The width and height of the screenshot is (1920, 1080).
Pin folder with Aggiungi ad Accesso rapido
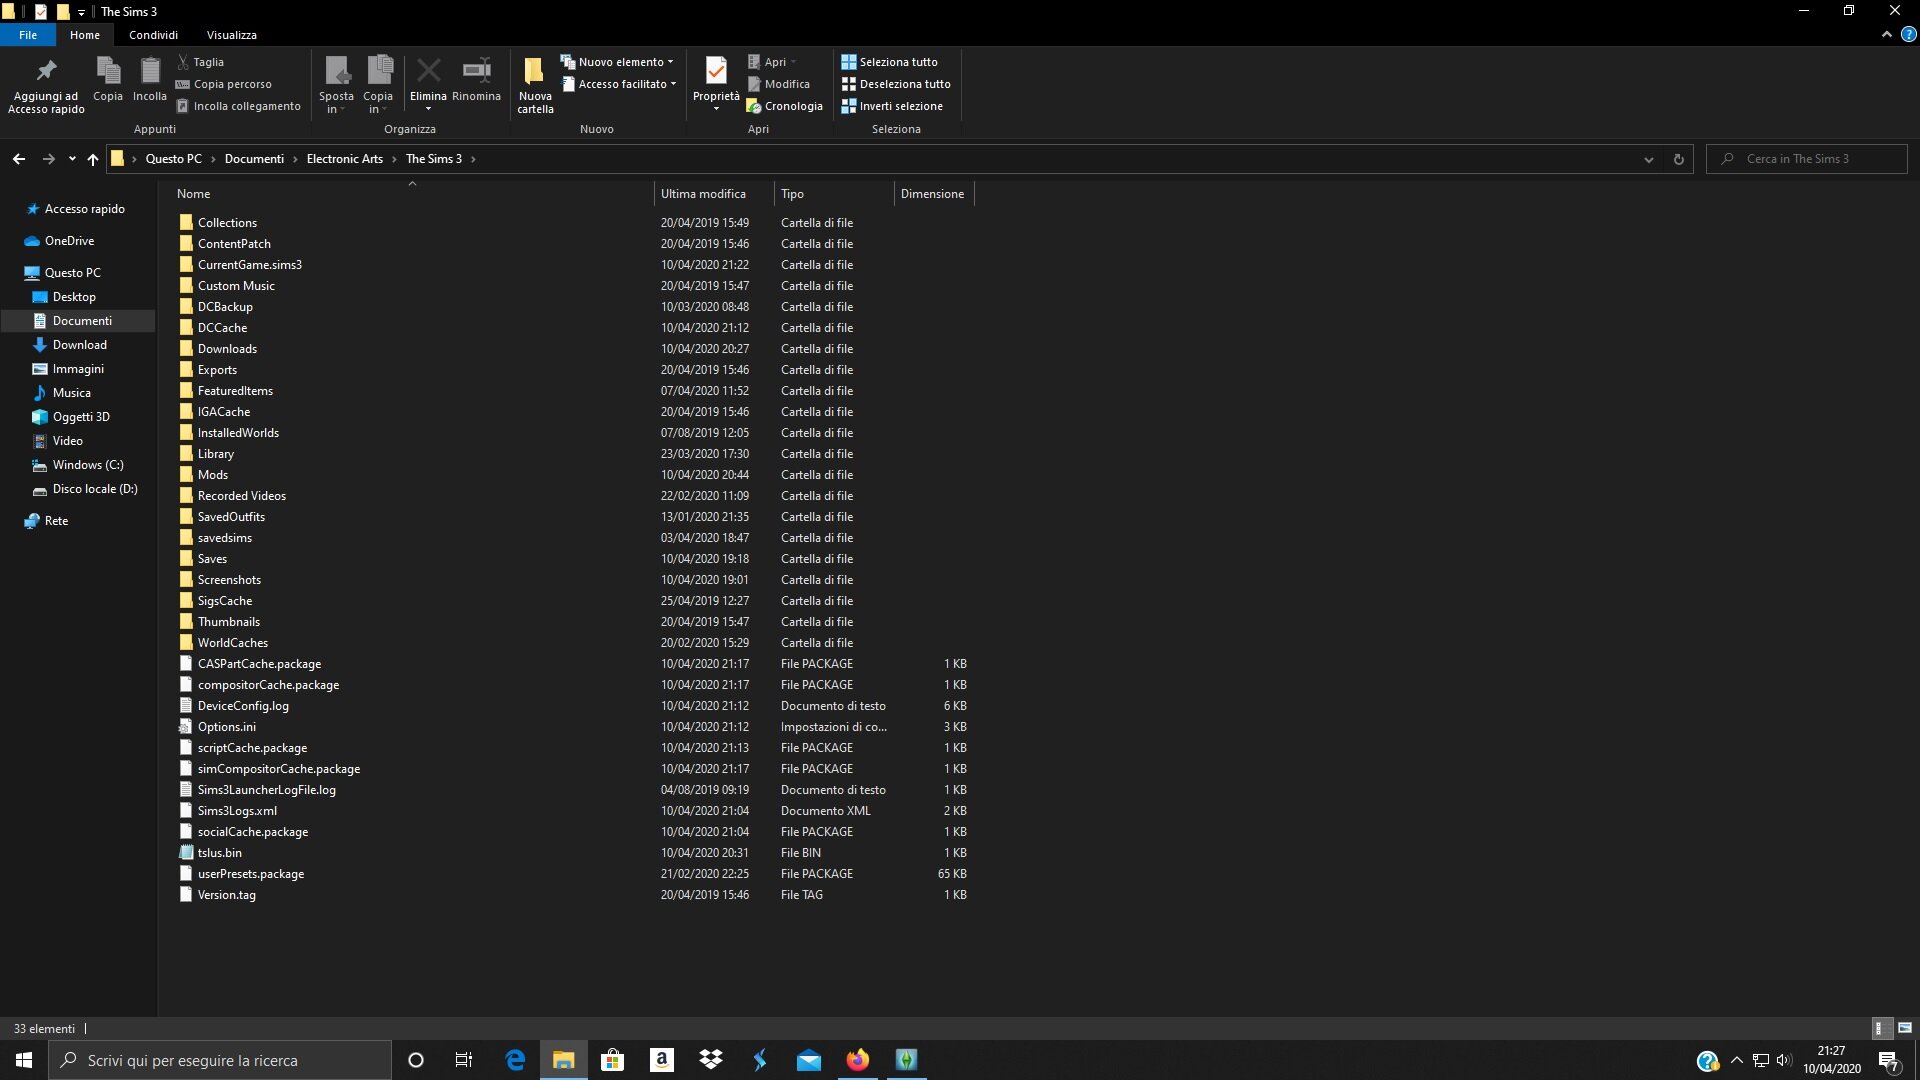46,86
